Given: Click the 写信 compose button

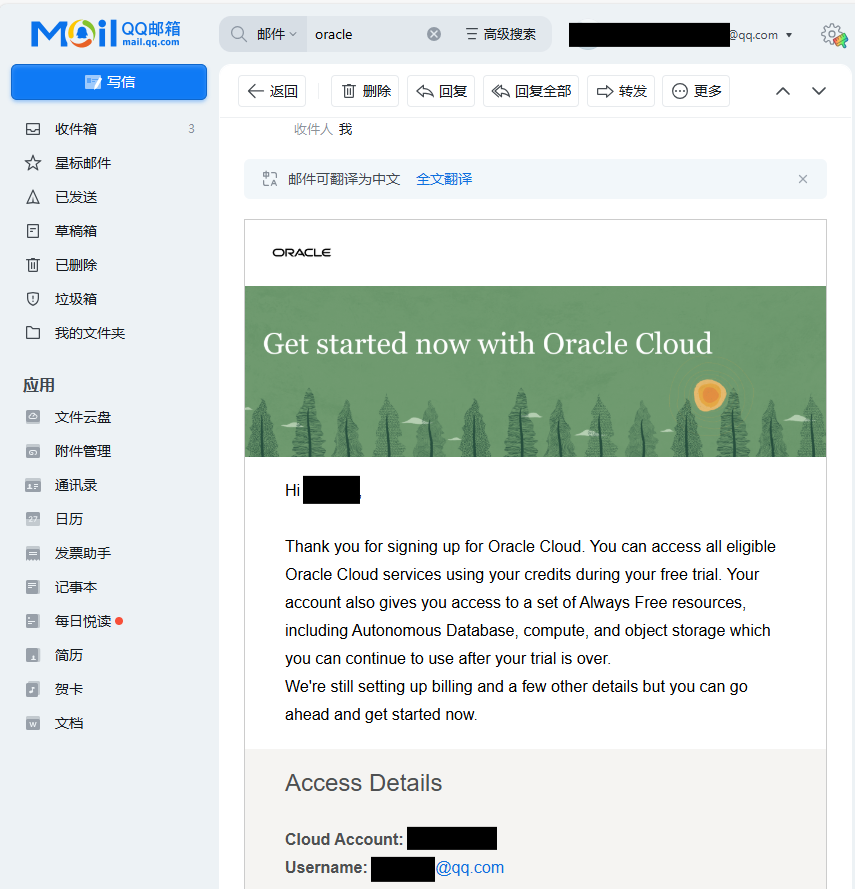Looking at the screenshot, I should [109, 82].
